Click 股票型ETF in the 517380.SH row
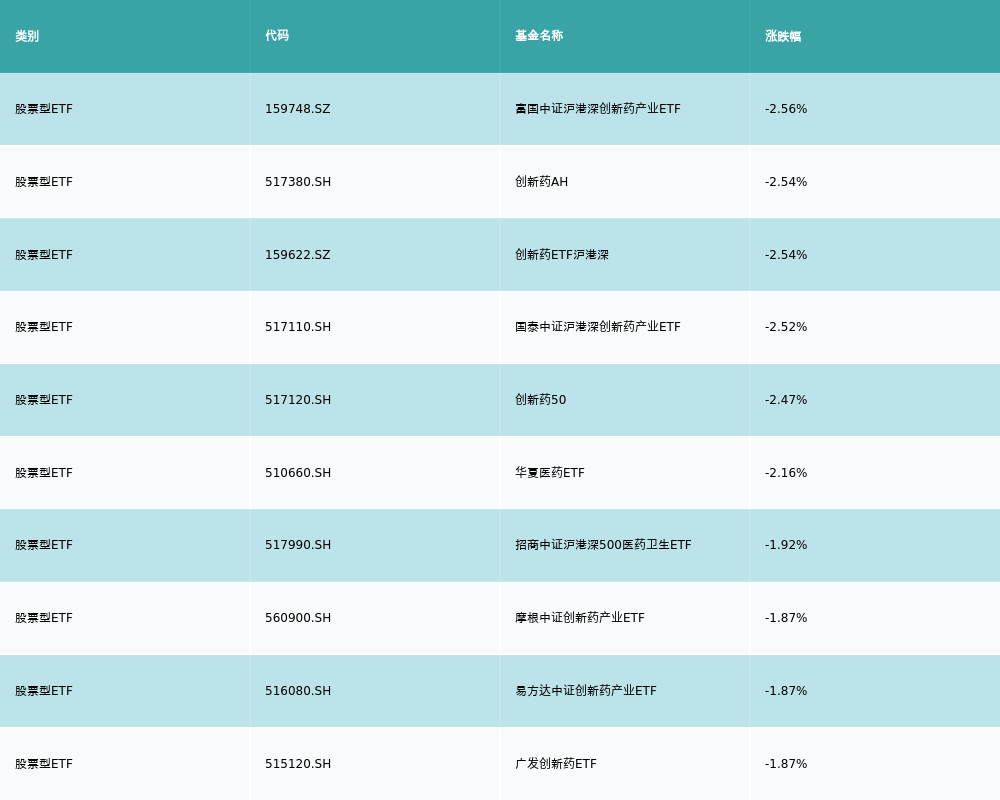This screenshot has height=800, width=1000. tap(44, 182)
